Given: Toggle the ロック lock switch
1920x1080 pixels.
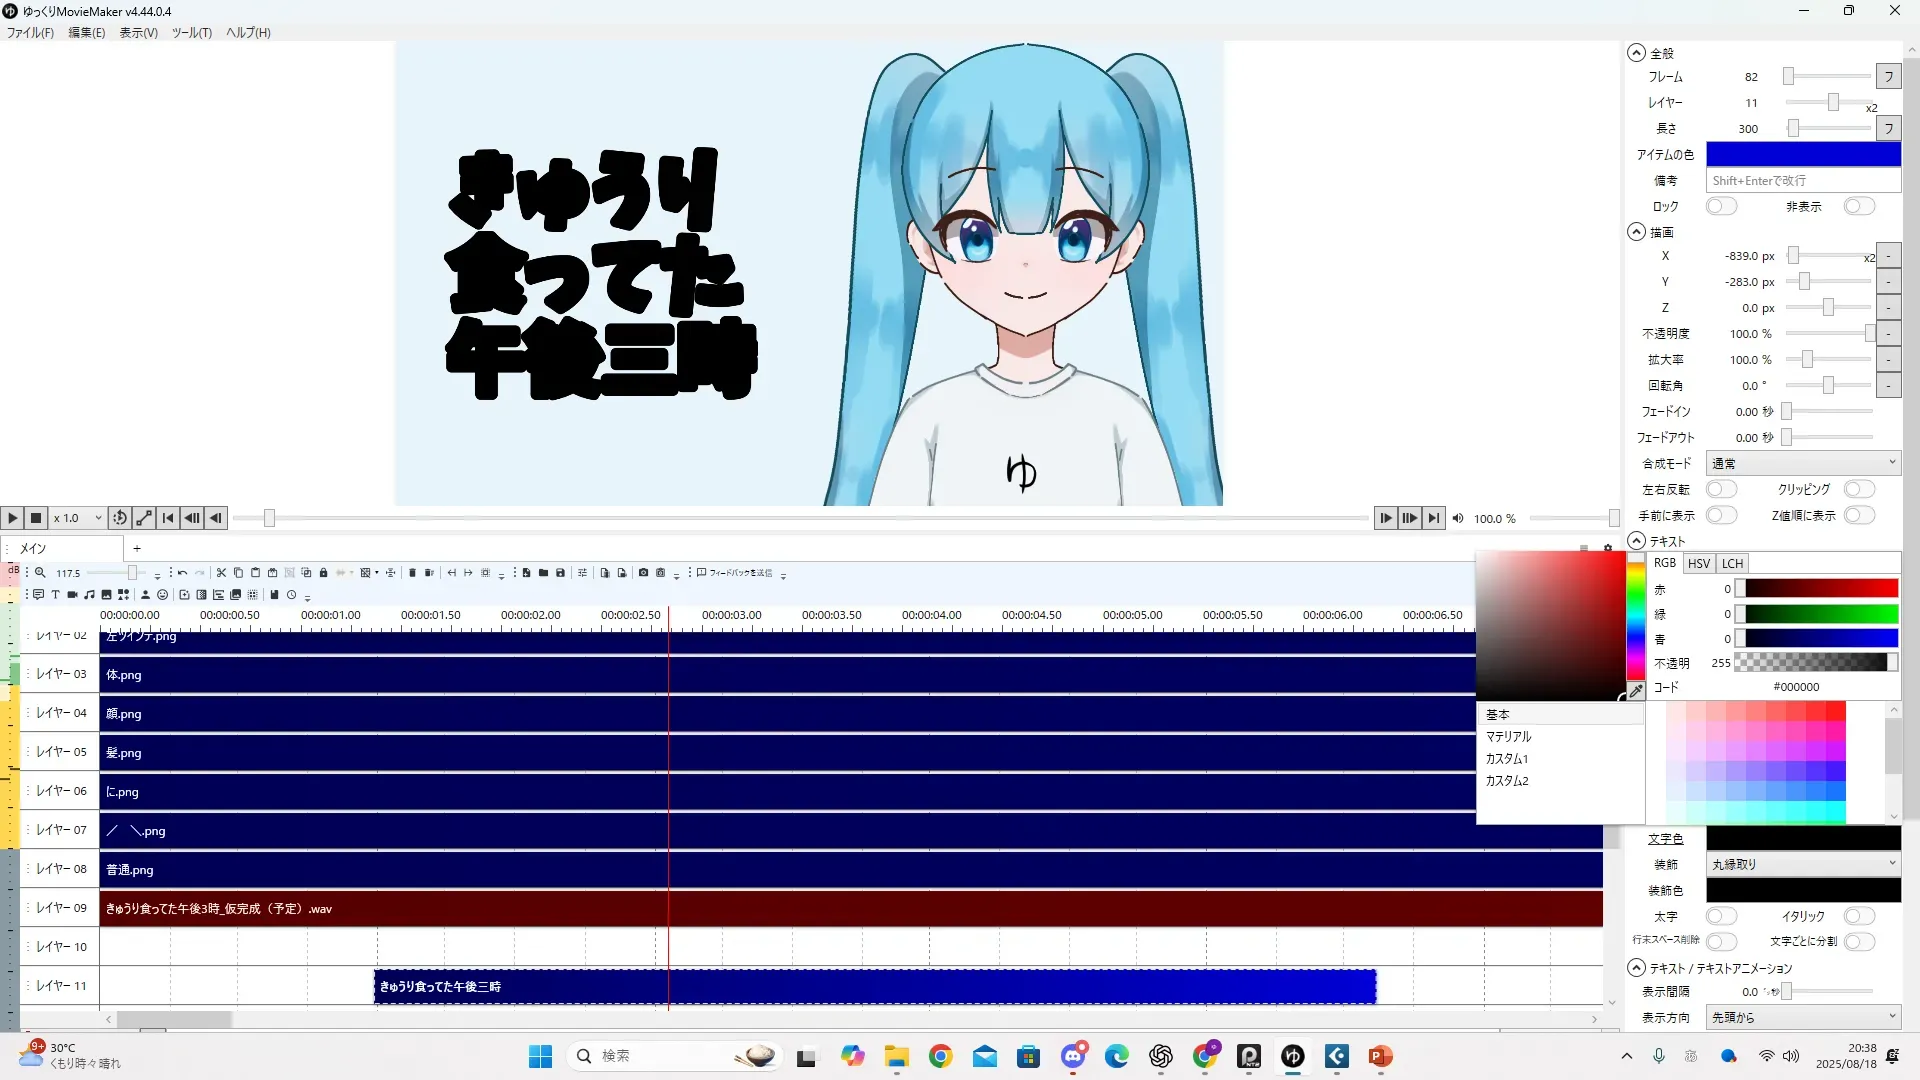Looking at the screenshot, I should 1720,206.
